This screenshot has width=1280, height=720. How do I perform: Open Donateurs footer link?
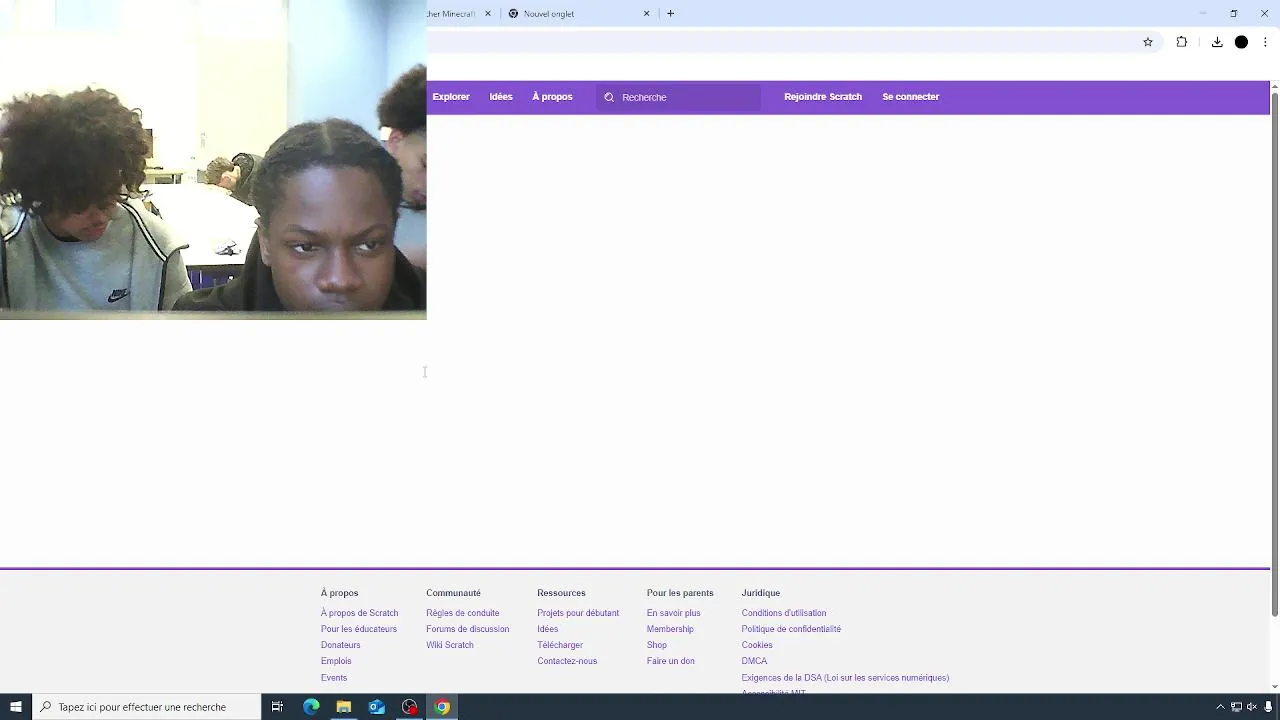(x=340, y=645)
